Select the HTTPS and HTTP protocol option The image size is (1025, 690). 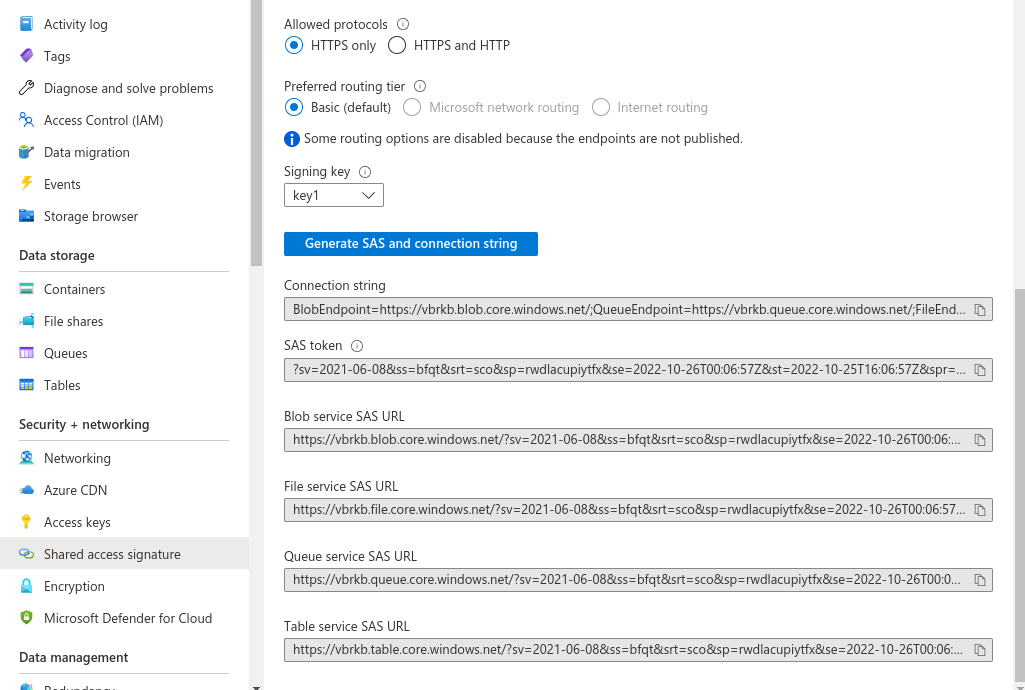(397, 45)
